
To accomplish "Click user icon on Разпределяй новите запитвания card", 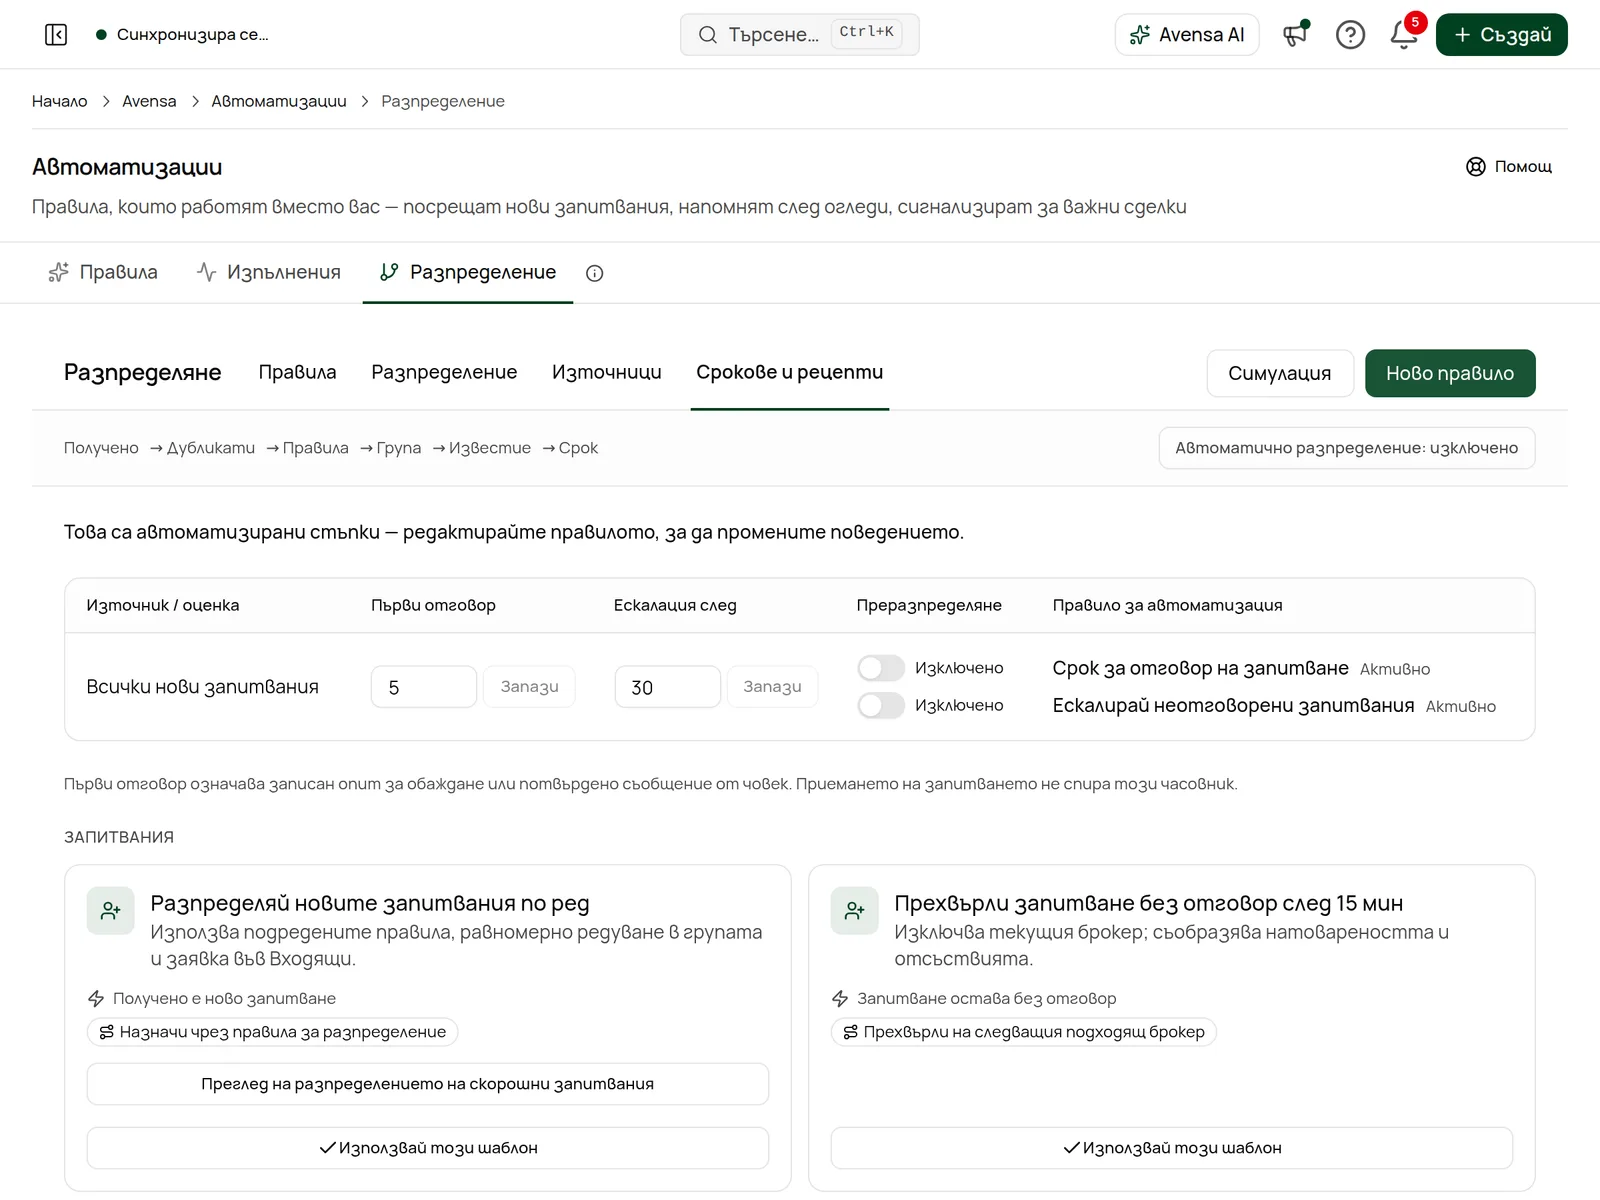I will (111, 910).
